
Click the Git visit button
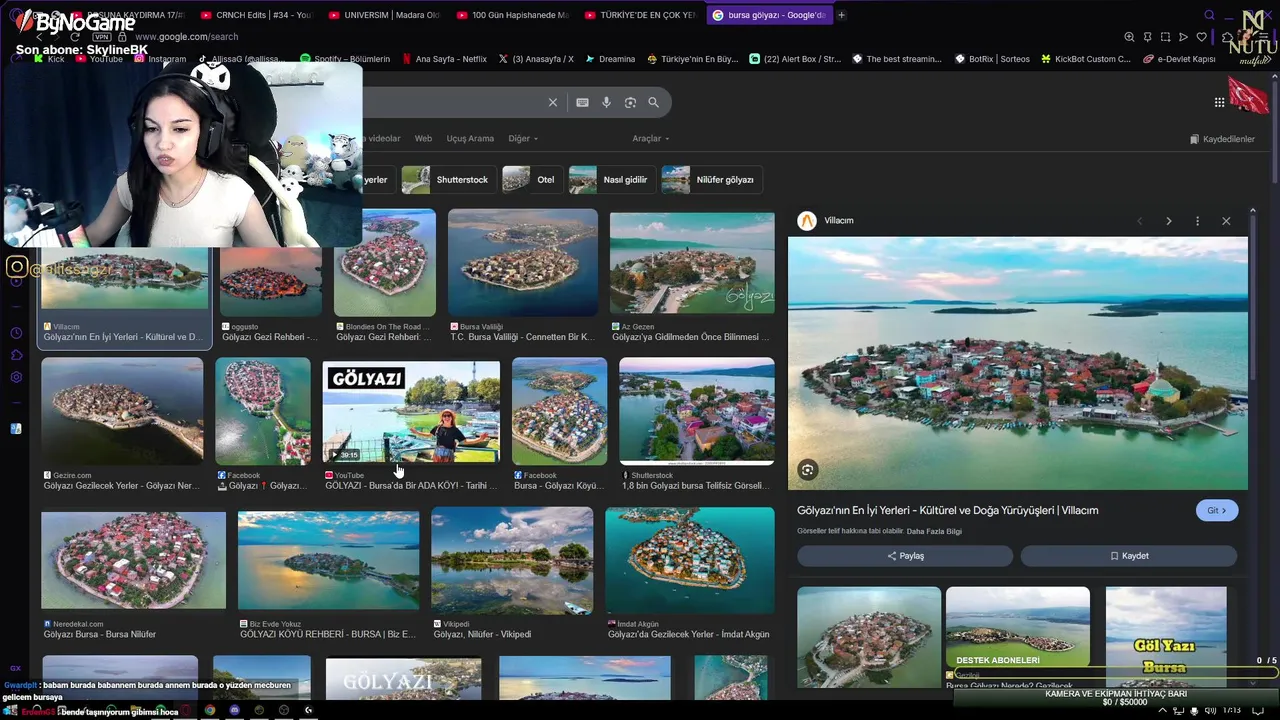[1217, 510]
